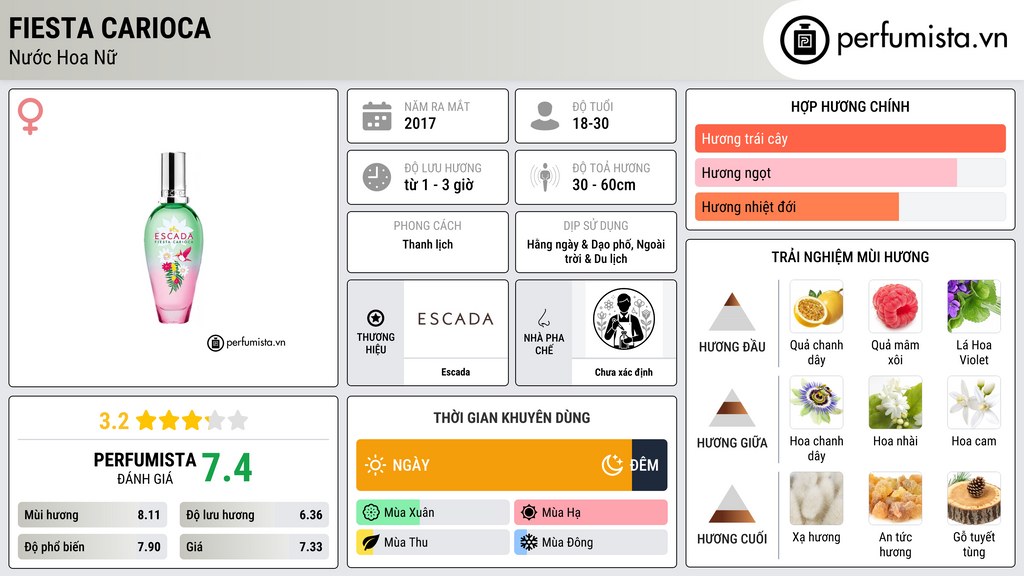Click the person silhouette age icon

[545, 116]
